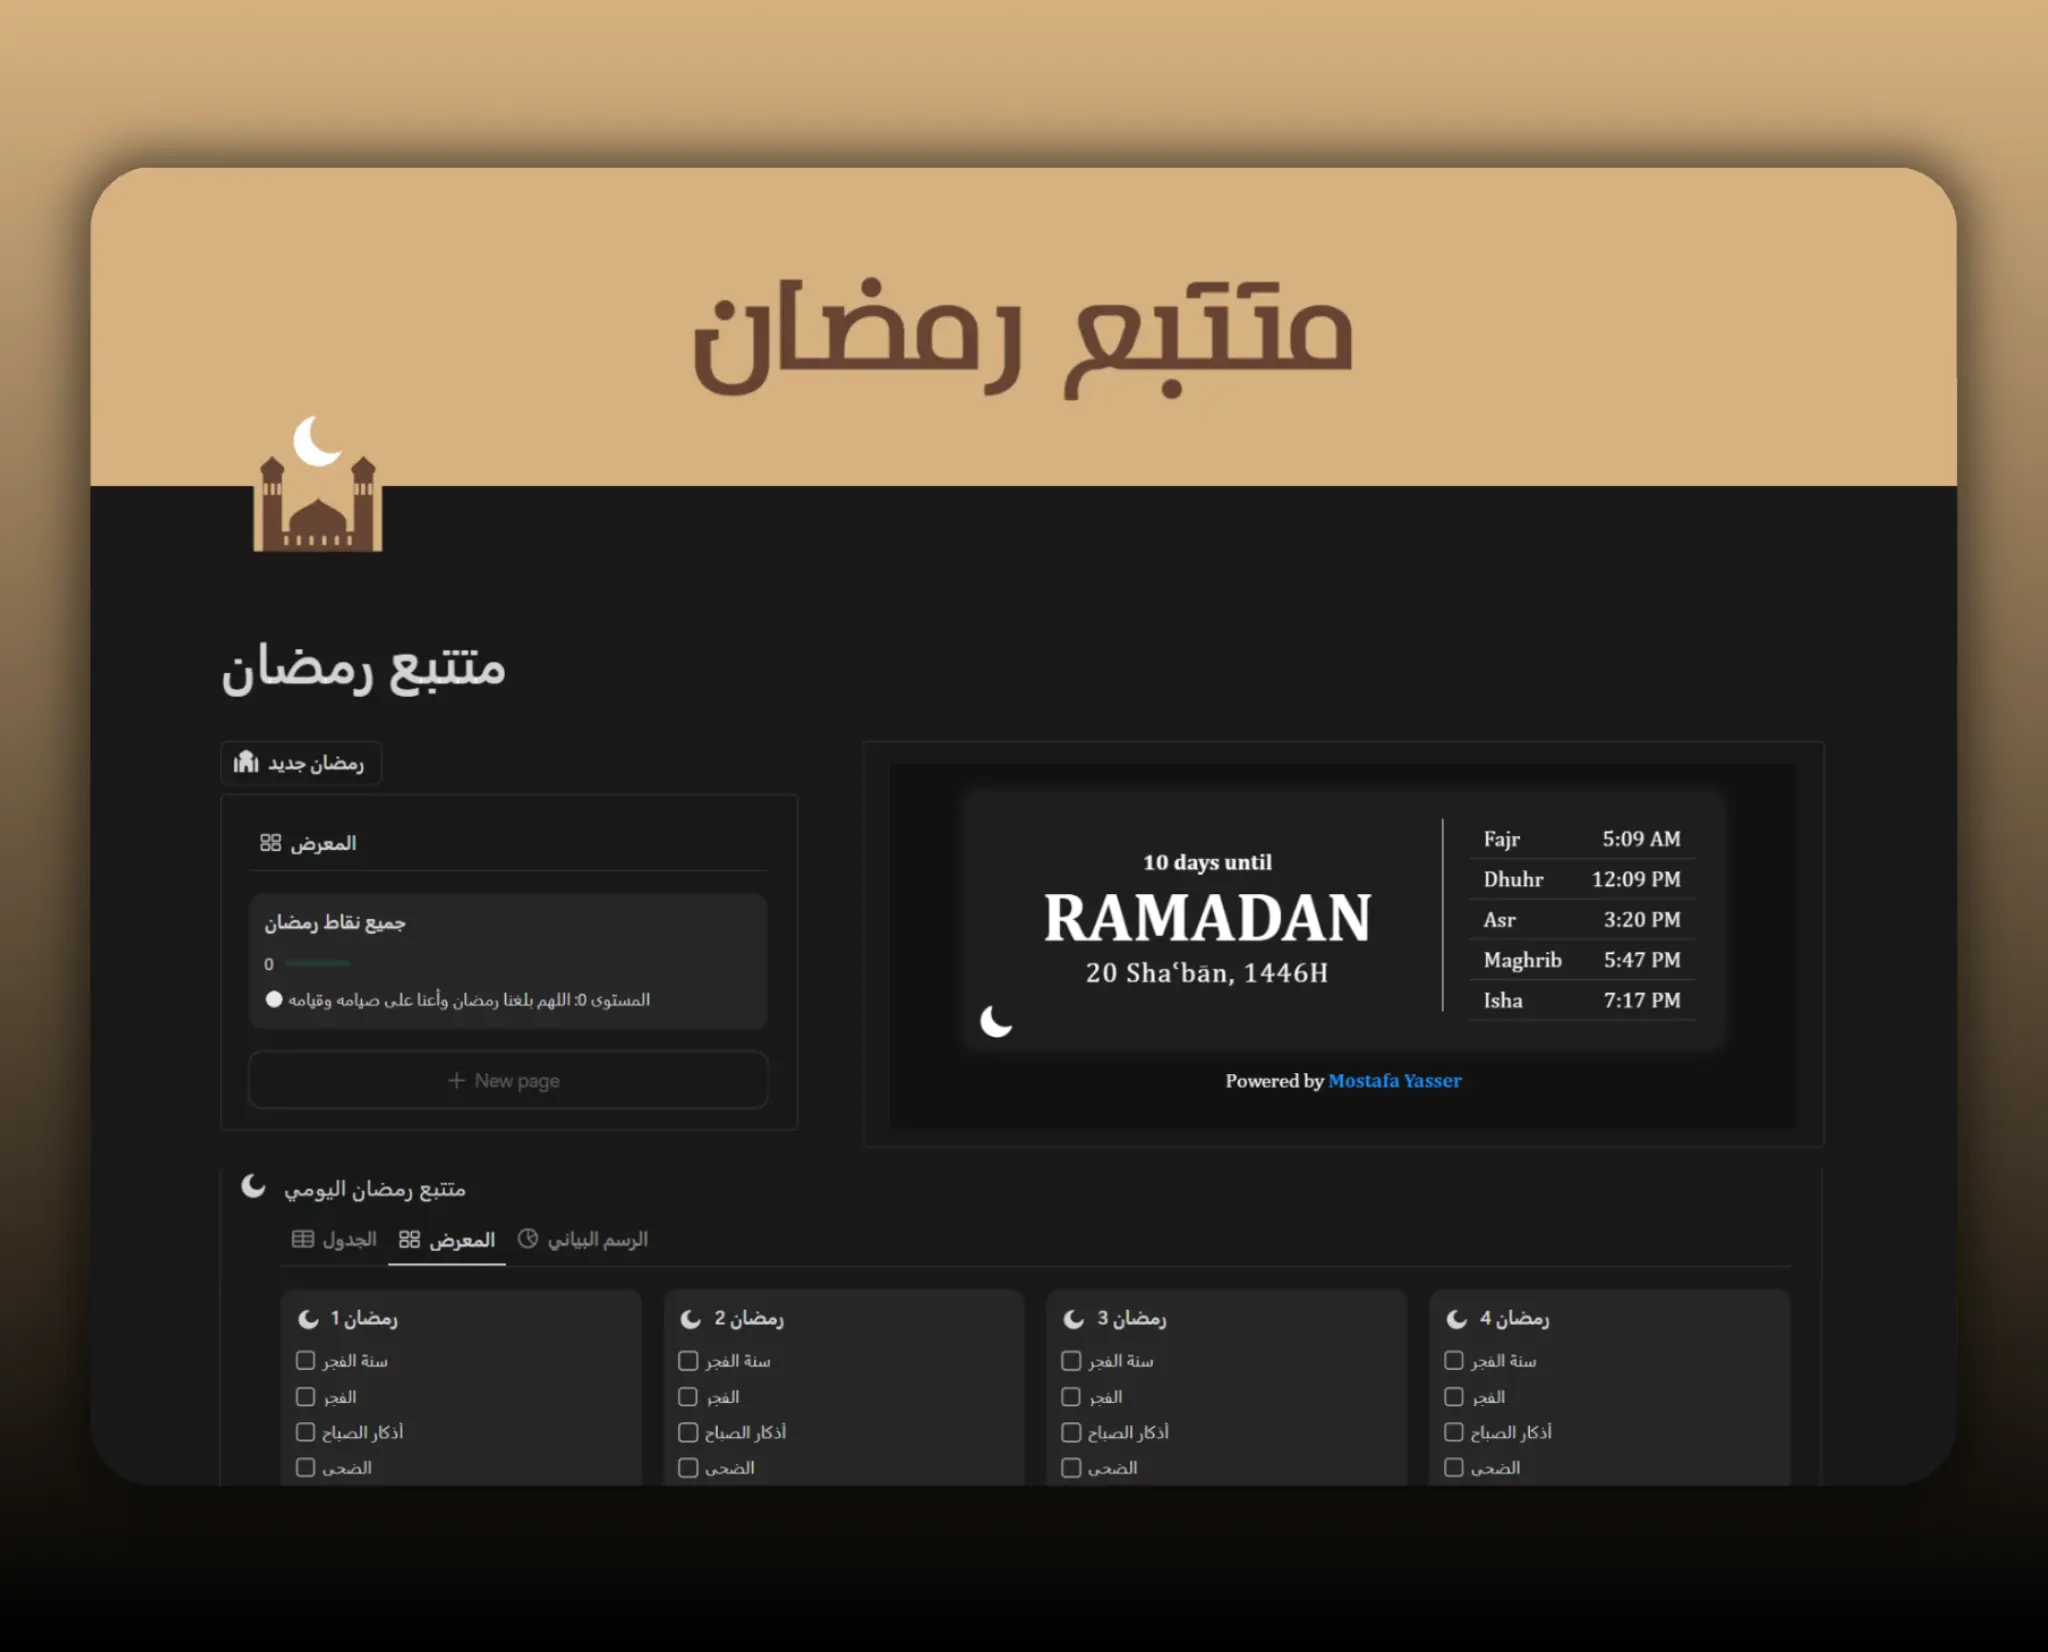The width and height of the screenshot is (2048, 1652).
Task: Click the رمضان جديد button
Action: [x=300, y=763]
